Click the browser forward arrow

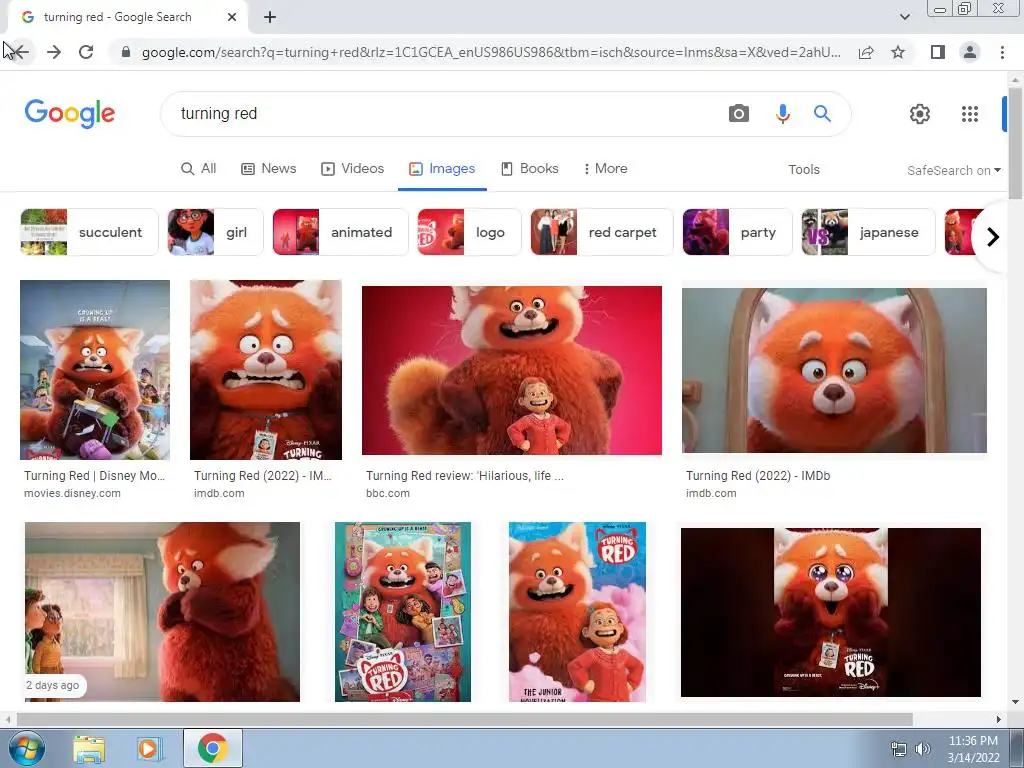54,52
